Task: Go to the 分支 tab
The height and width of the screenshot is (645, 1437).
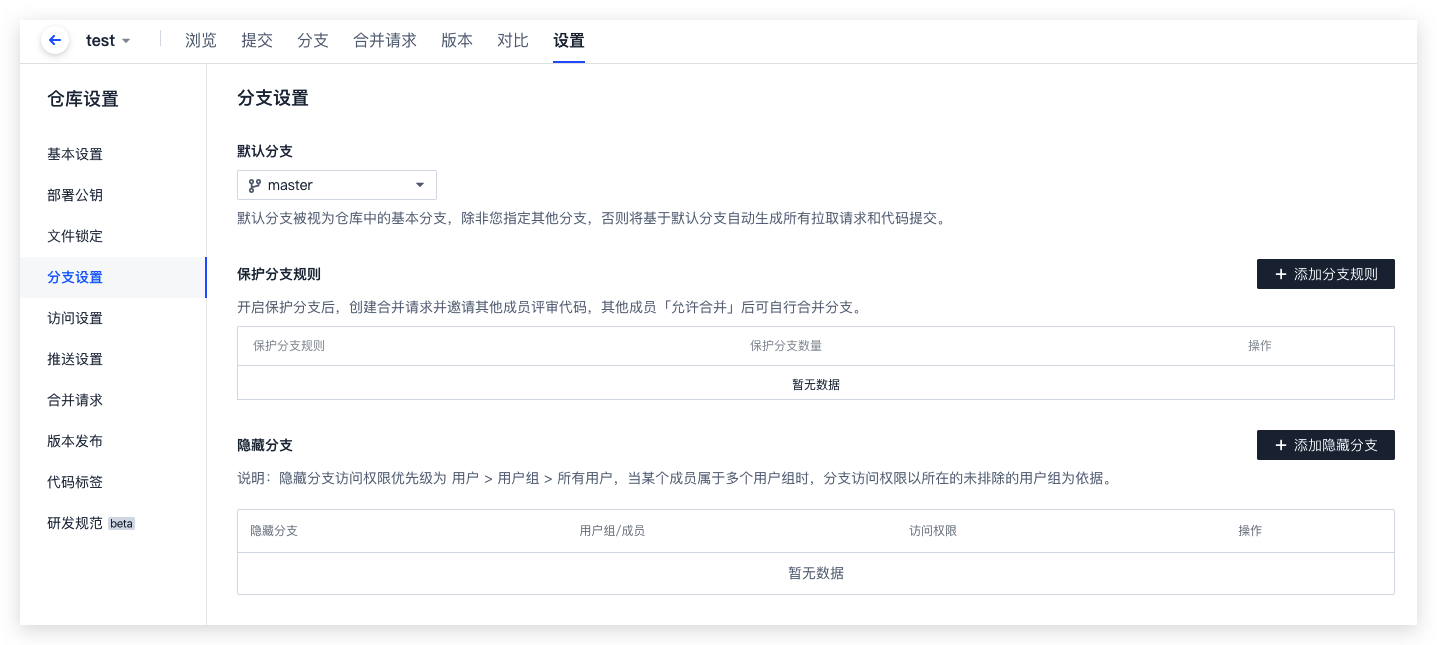Action: tap(313, 41)
